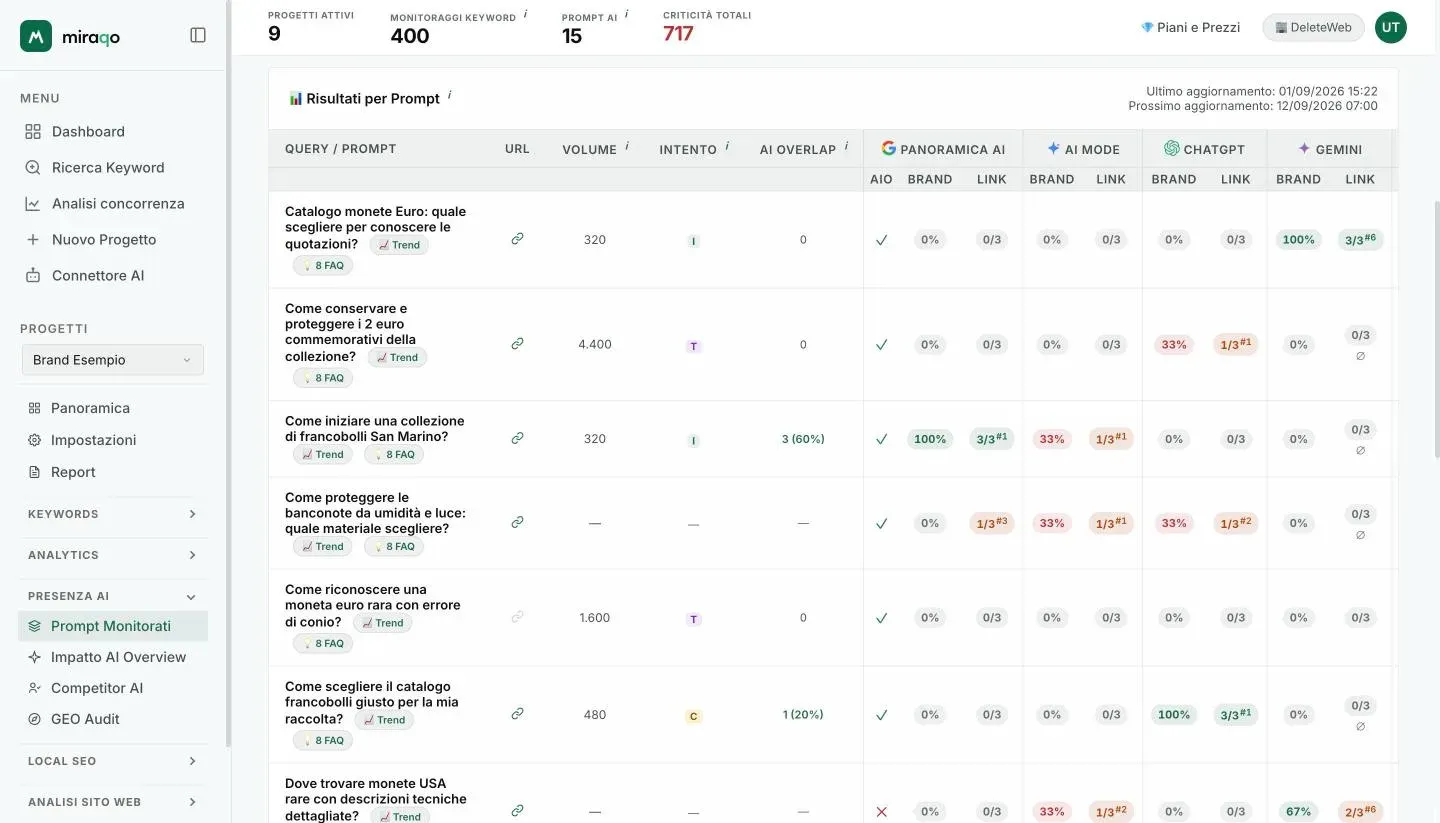Click the page vertical scrollbar
Viewport: 1440px width, 823px height.
1435,330
